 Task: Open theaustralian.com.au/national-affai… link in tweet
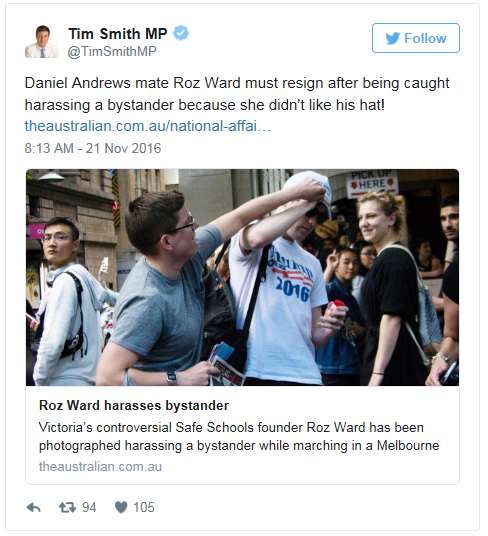tap(148, 126)
